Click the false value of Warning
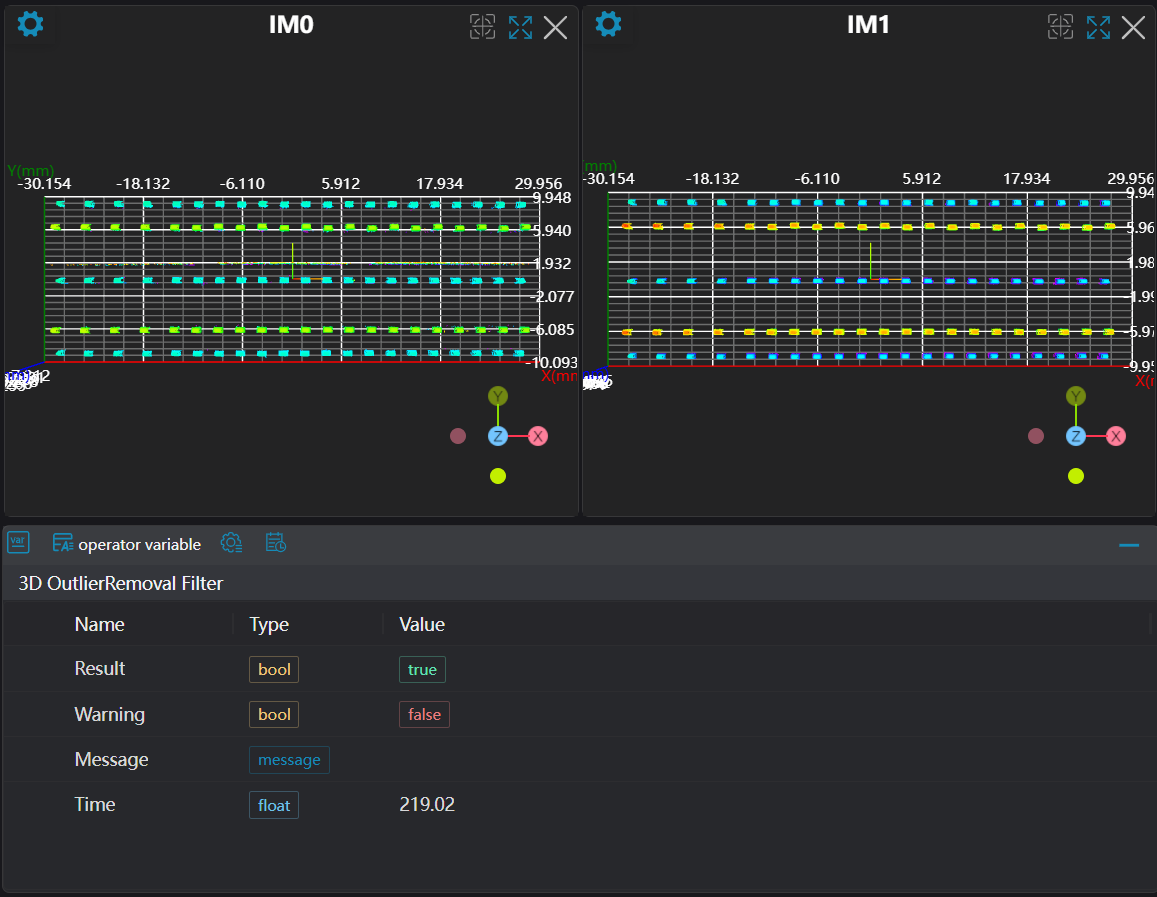The width and height of the screenshot is (1157, 897). (424, 715)
